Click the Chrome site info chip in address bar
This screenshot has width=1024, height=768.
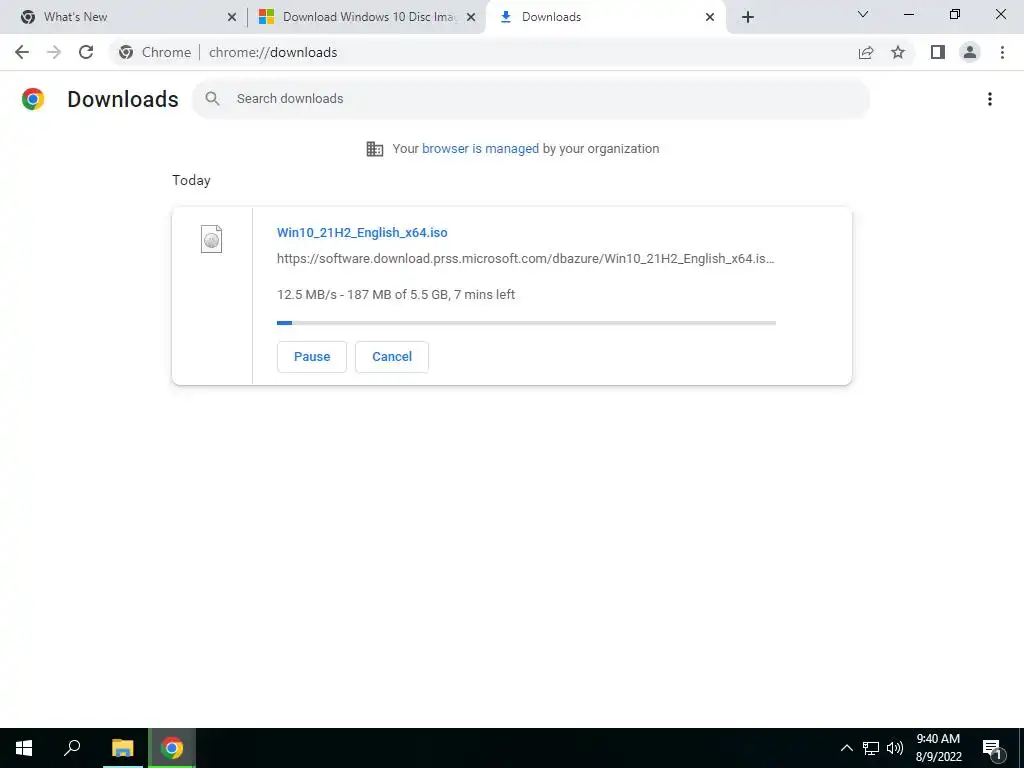point(155,52)
